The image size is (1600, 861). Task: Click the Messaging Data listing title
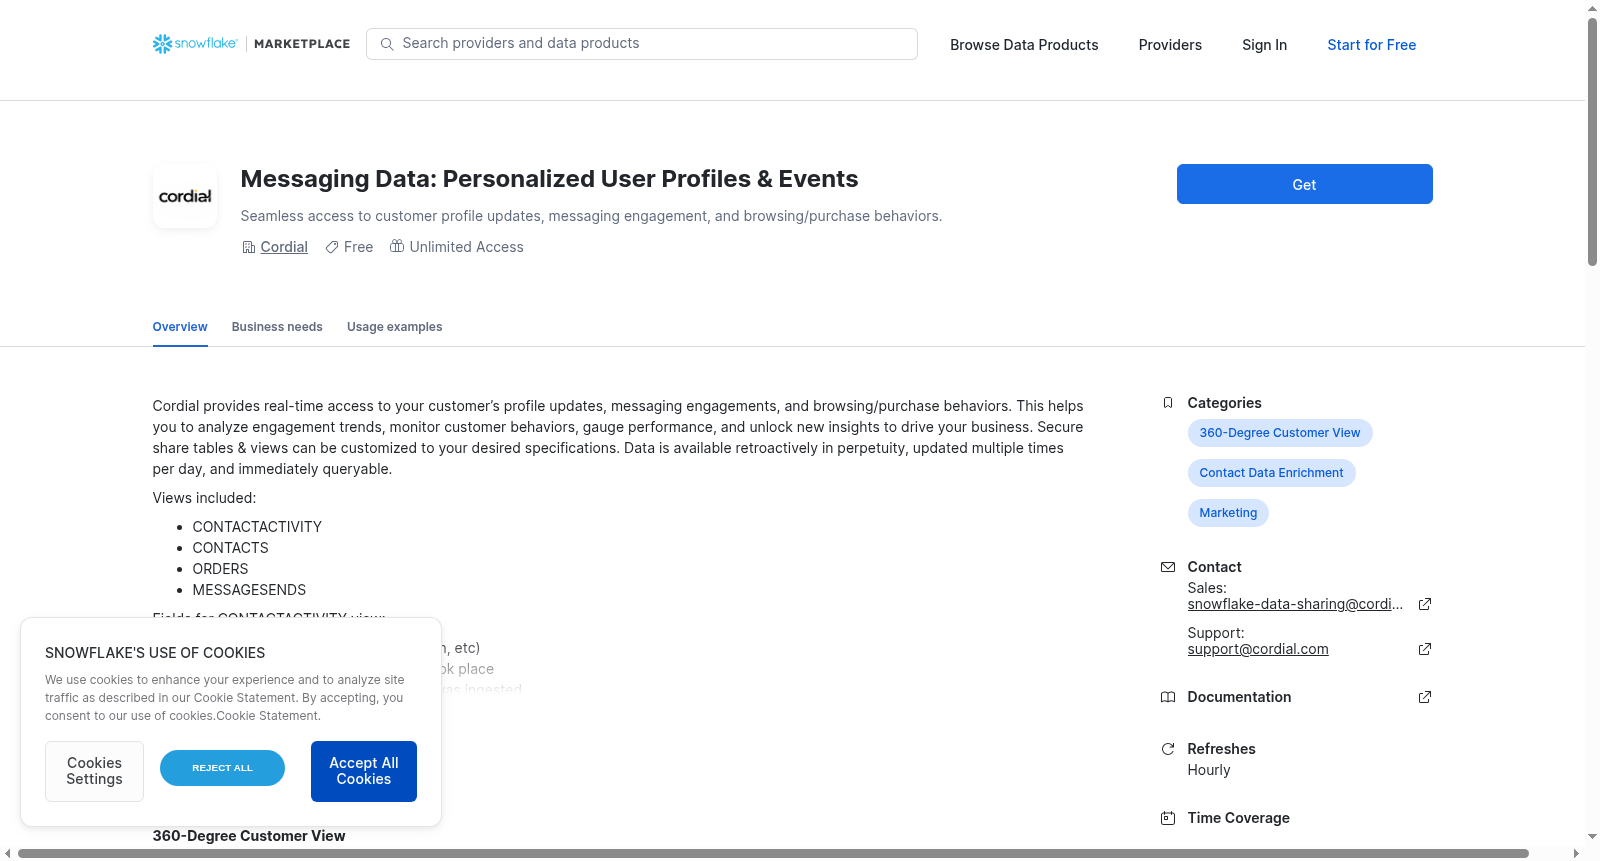[549, 179]
